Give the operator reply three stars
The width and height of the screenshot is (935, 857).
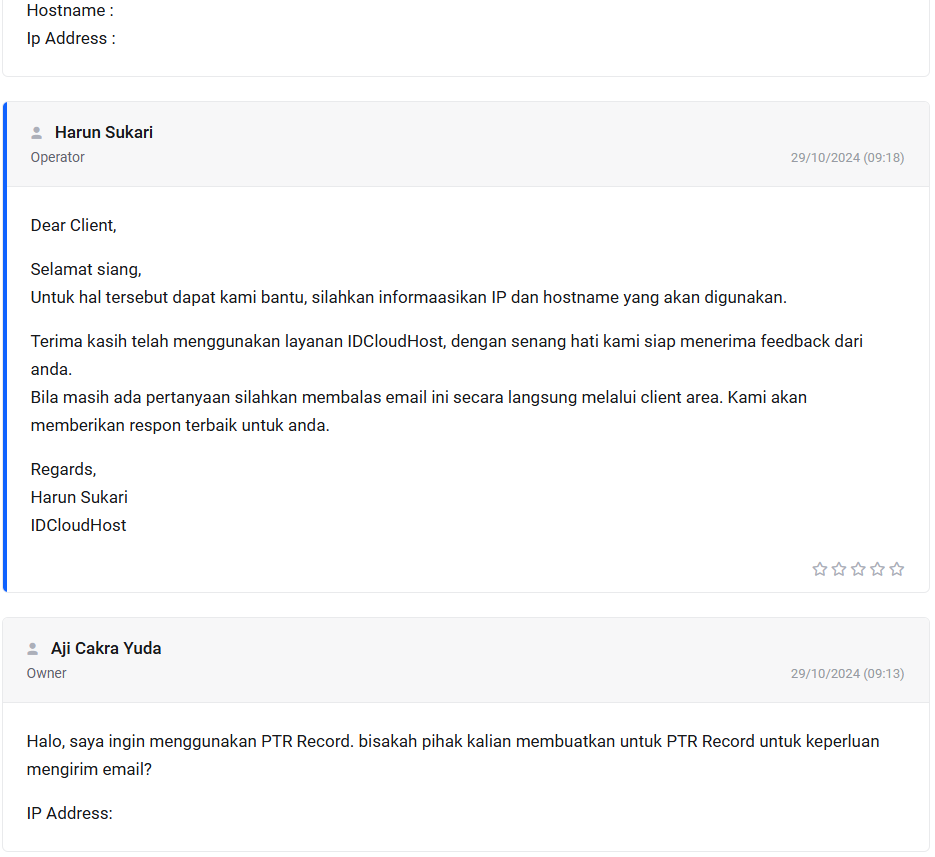[858, 569]
